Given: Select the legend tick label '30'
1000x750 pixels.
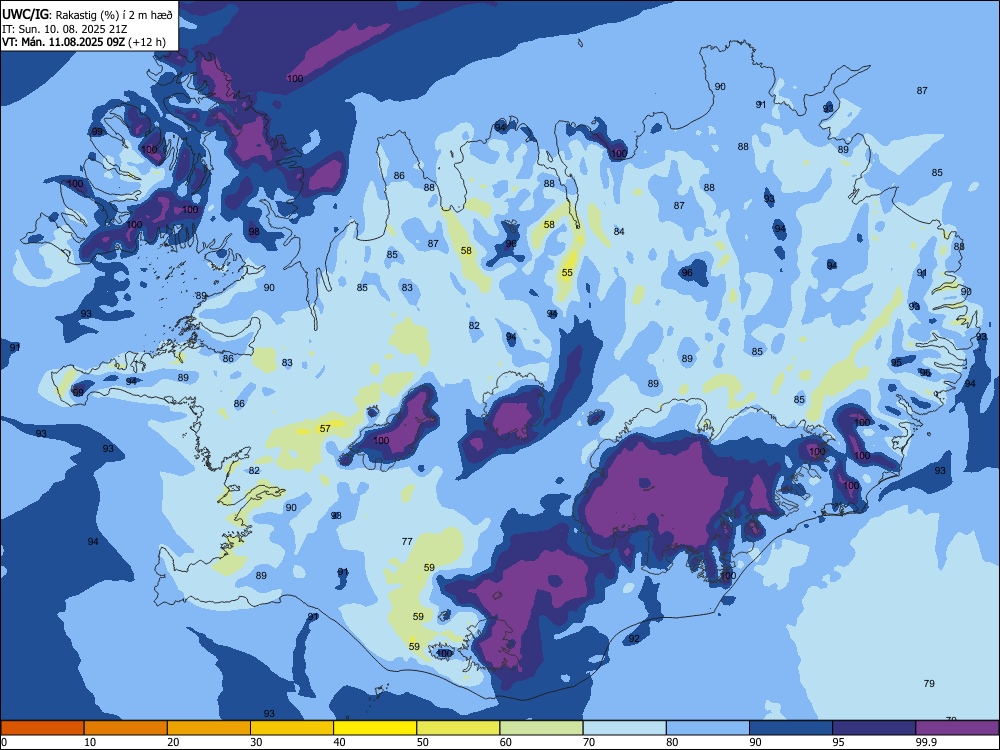Looking at the screenshot, I should 256,742.
